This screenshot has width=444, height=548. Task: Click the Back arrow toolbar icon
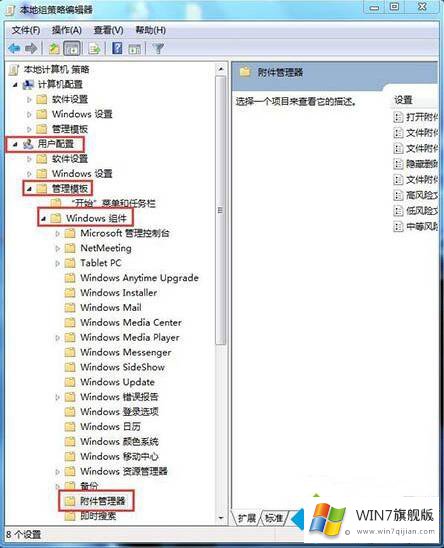(x=14, y=48)
